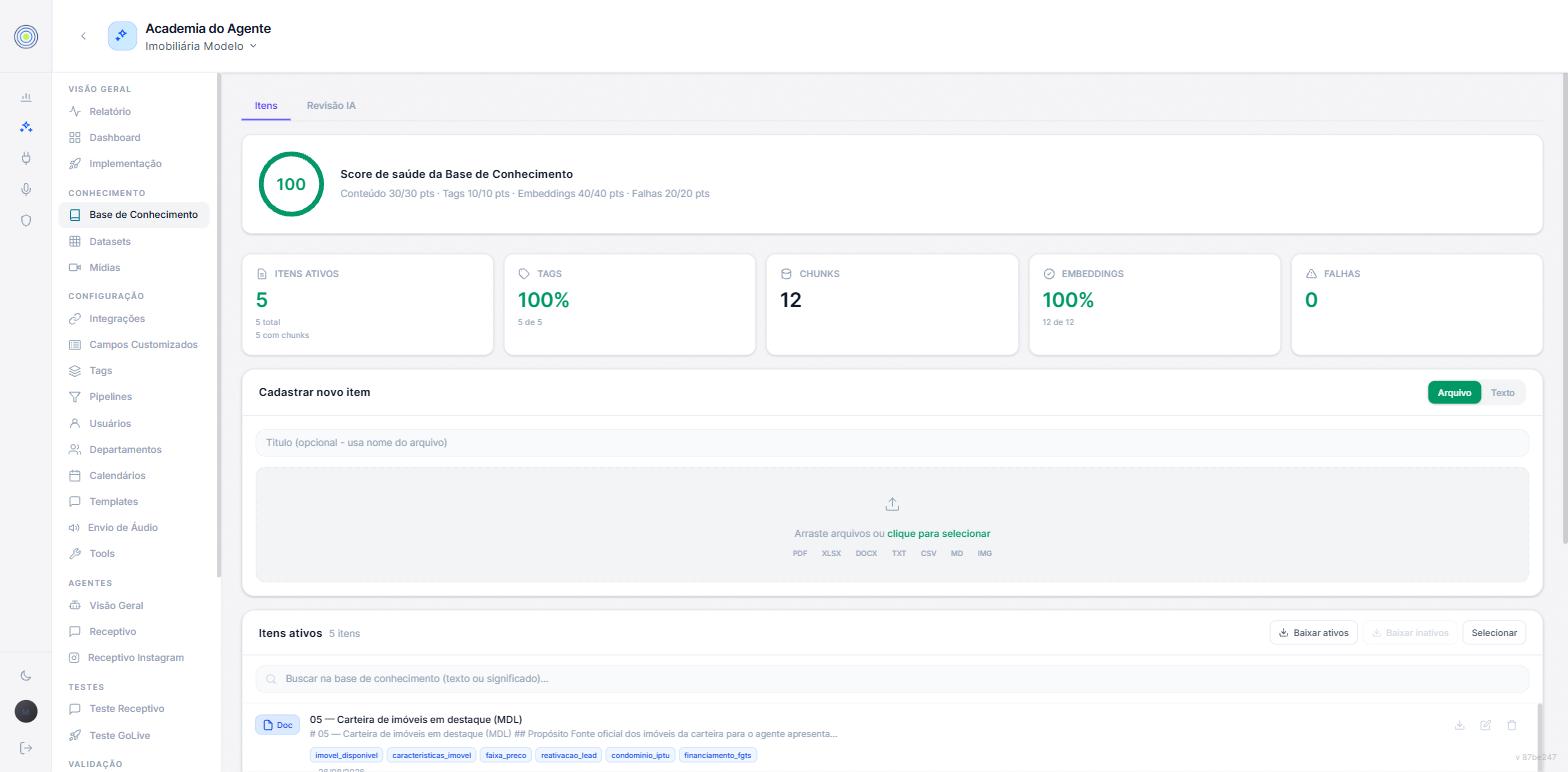Click the Departamentos people icon in sidebar
Viewport: 1568px width, 772px height.
pyautogui.click(x=75, y=450)
